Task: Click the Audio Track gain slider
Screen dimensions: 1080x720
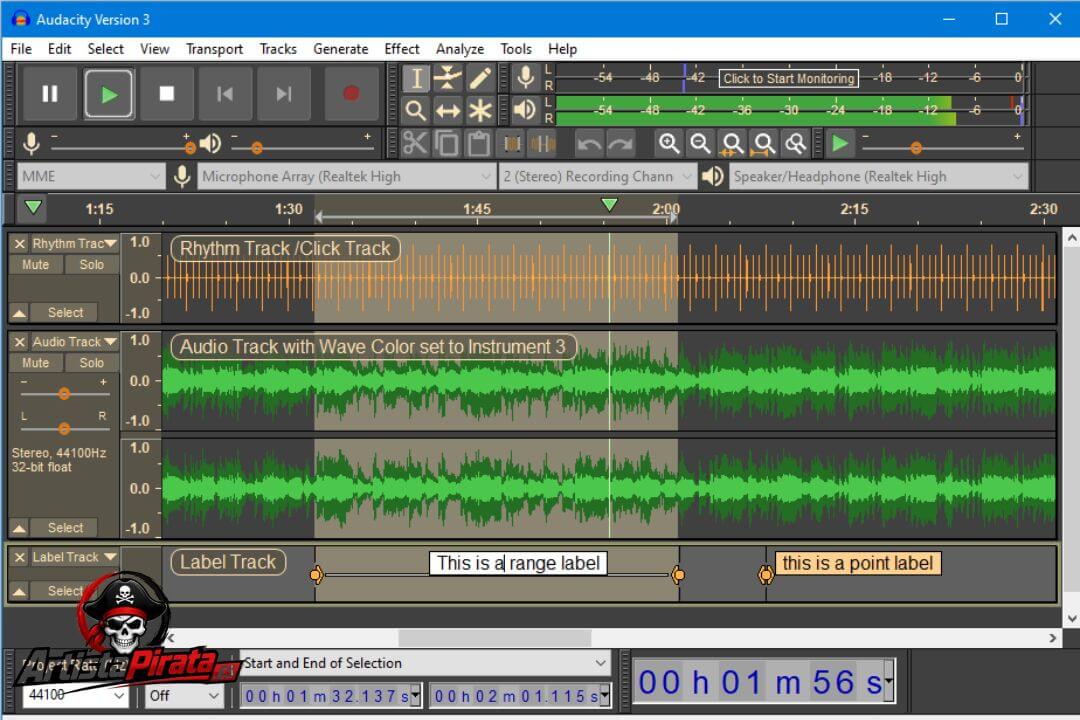Action: (64, 393)
